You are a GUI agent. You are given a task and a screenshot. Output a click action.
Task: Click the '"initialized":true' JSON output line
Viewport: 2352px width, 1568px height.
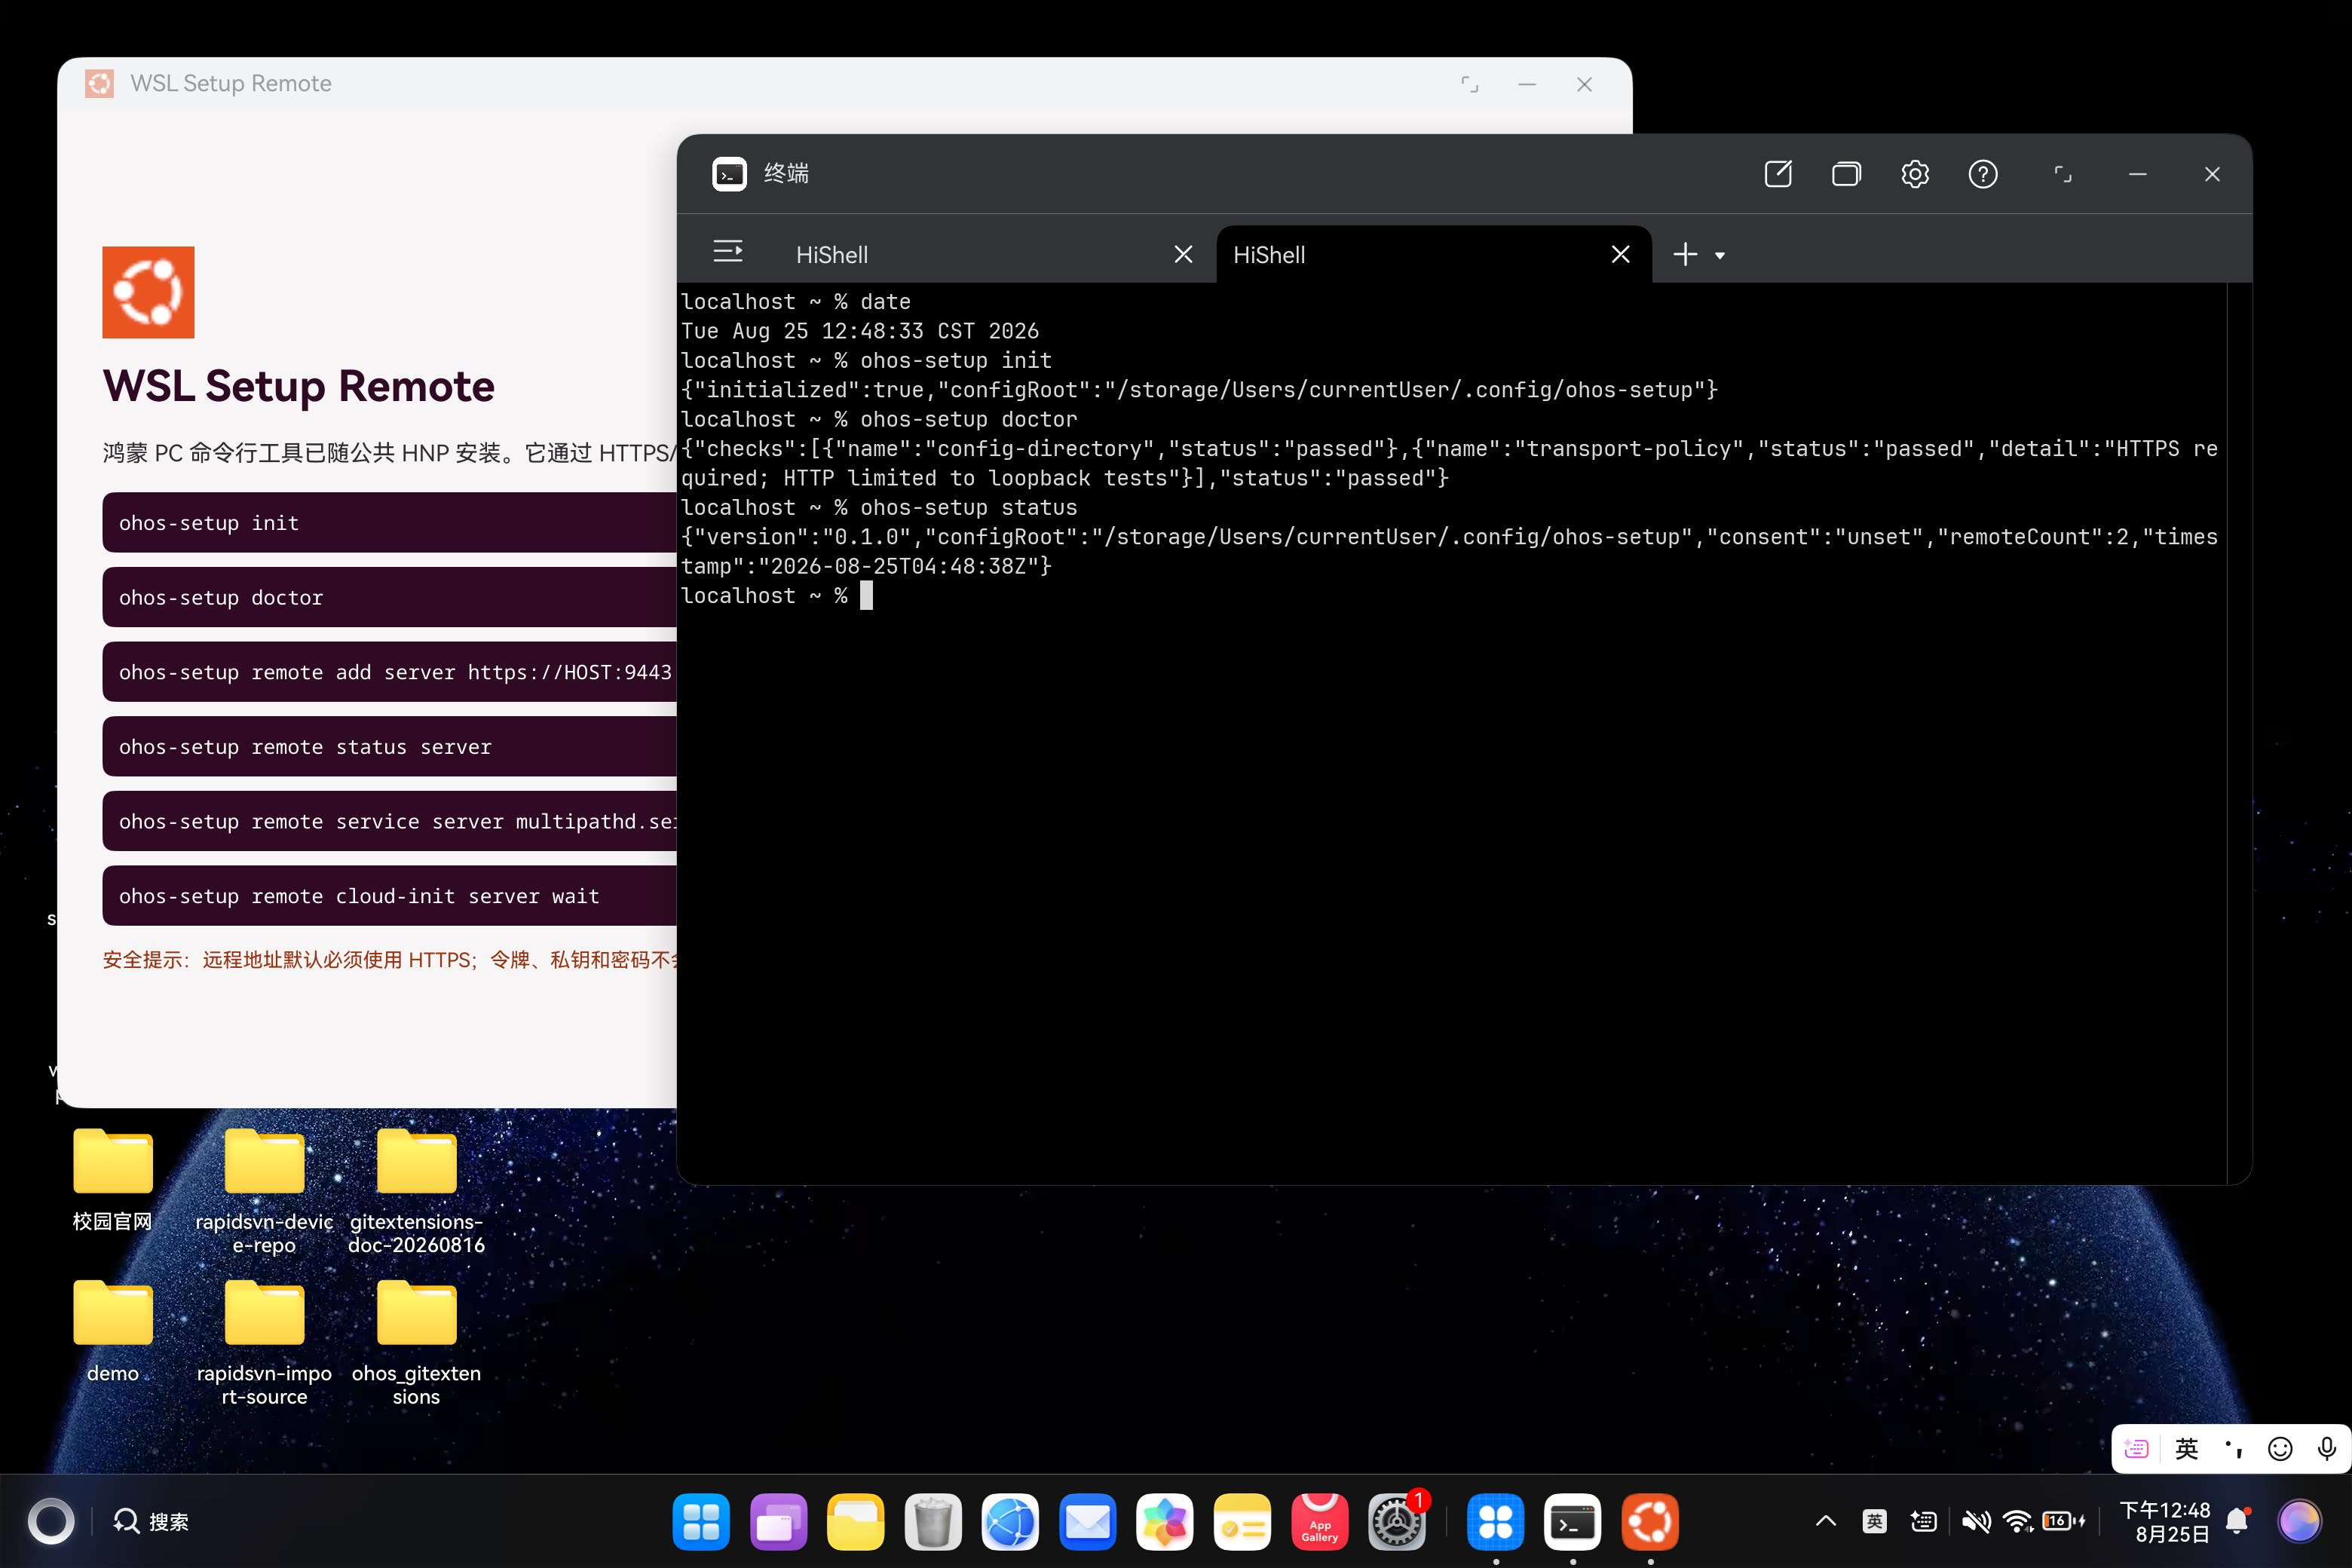pos(1199,390)
